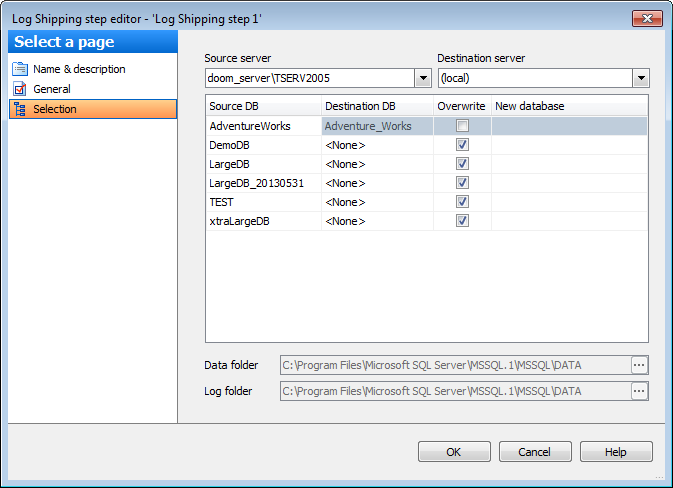Uncheck Overwrite for TEST
Screen dimensions: 673x488
click(462, 202)
